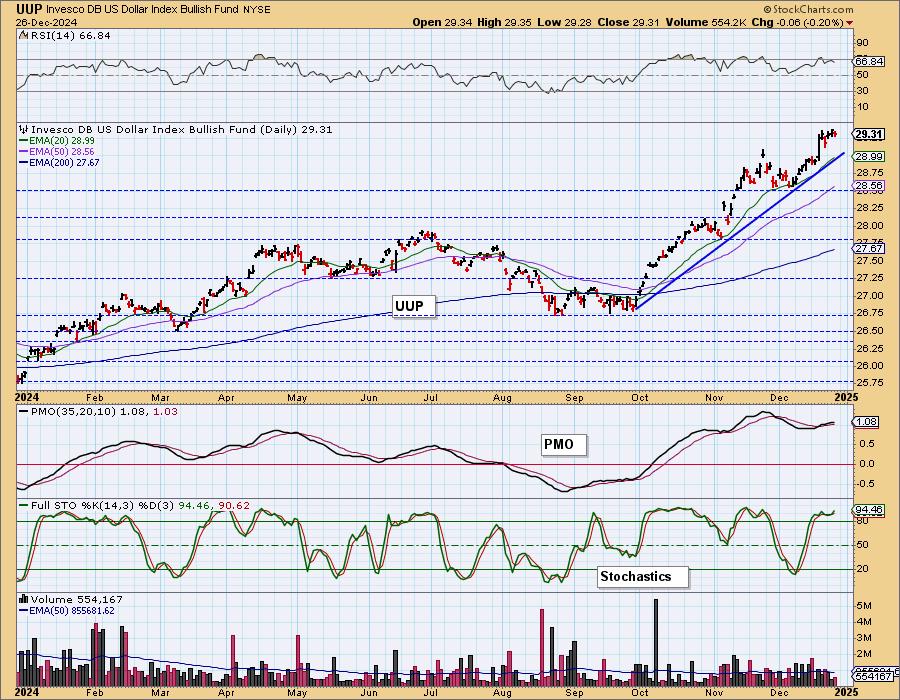Click the 'High 29.35' value

coord(504,22)
